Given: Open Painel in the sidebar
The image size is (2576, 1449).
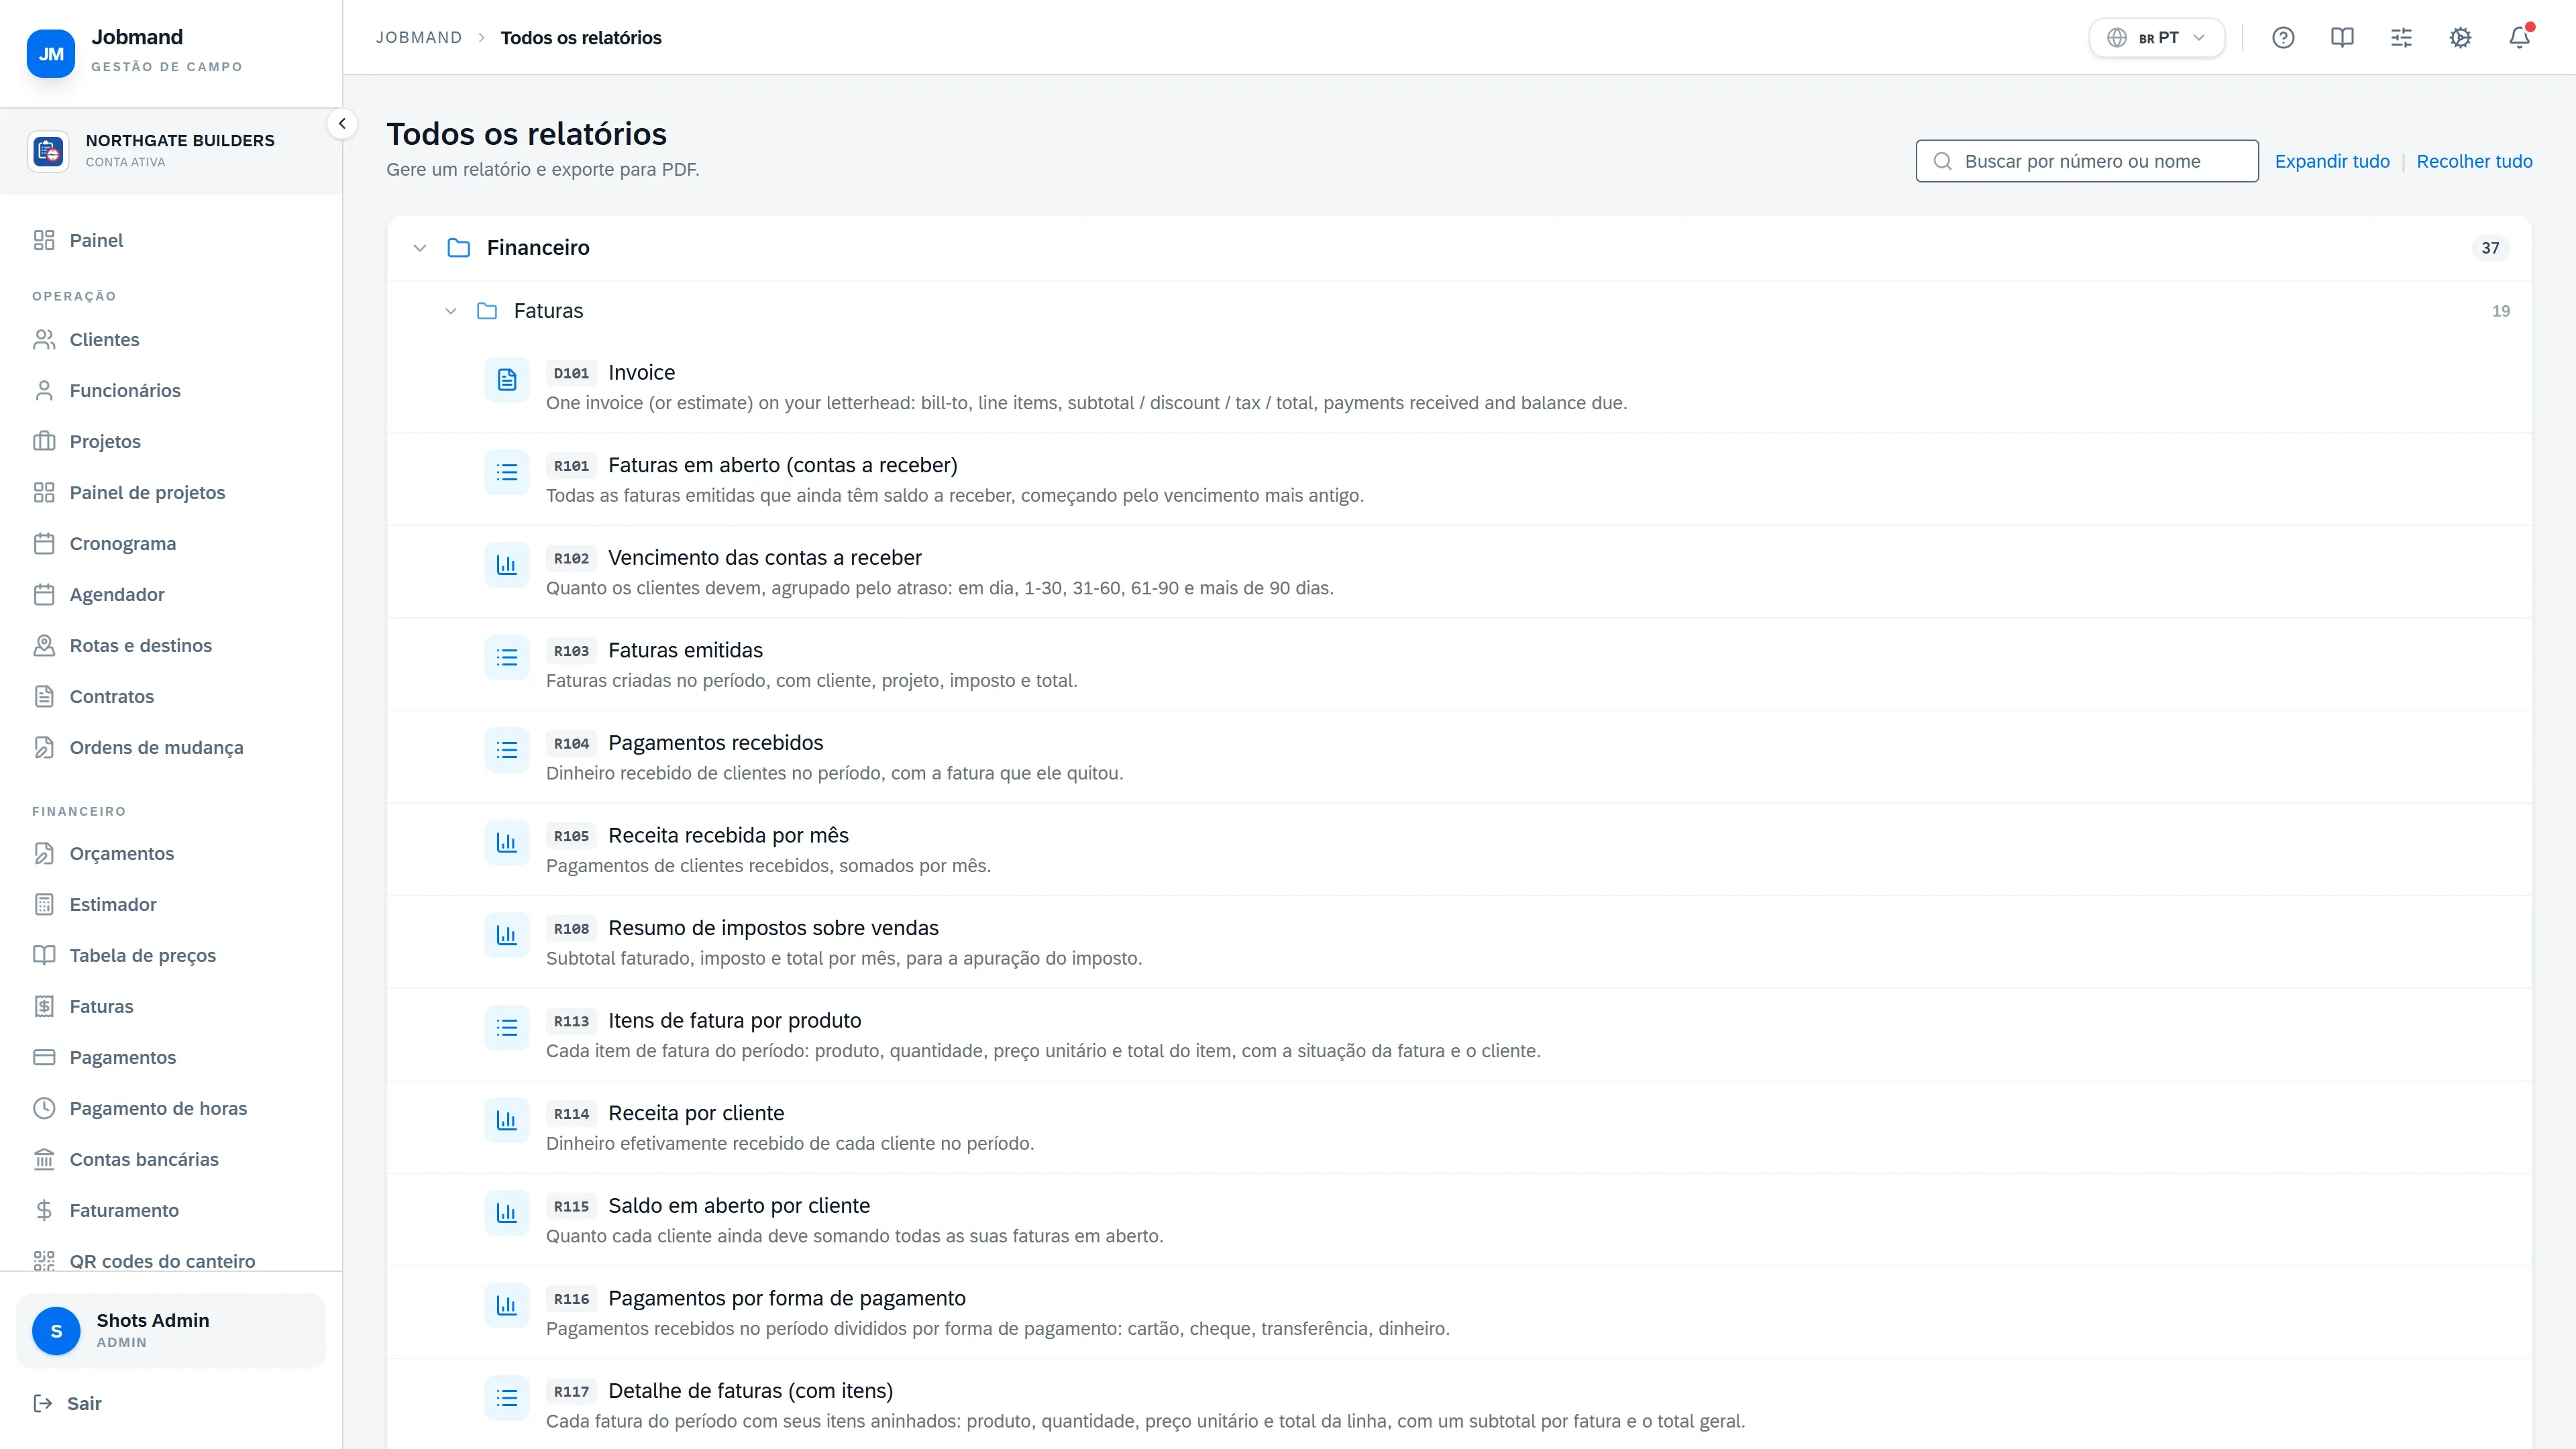Looking at the screenshot, I should point(171,240).
